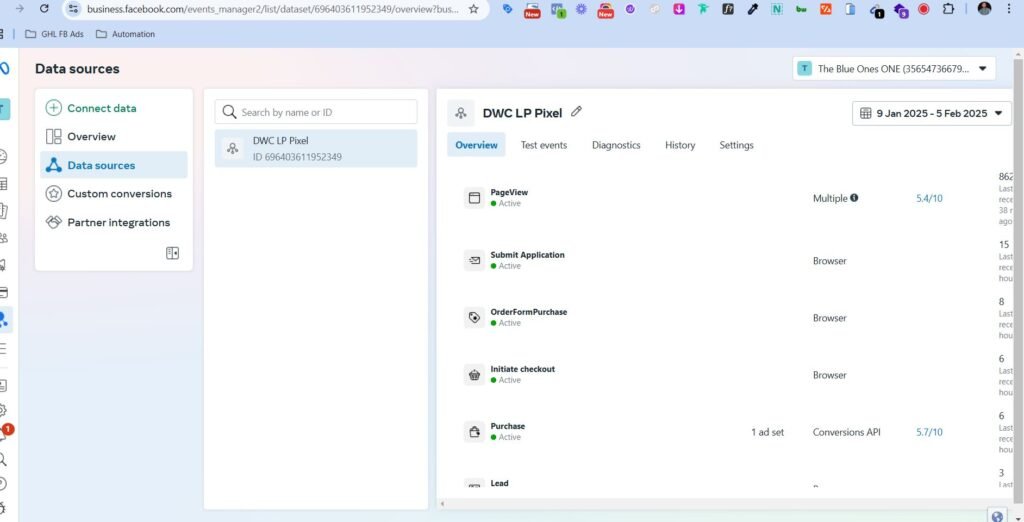This screenshot has width=1024, height=522.
Task: Click the Data sources triangle icon
Action: point(54,165)
